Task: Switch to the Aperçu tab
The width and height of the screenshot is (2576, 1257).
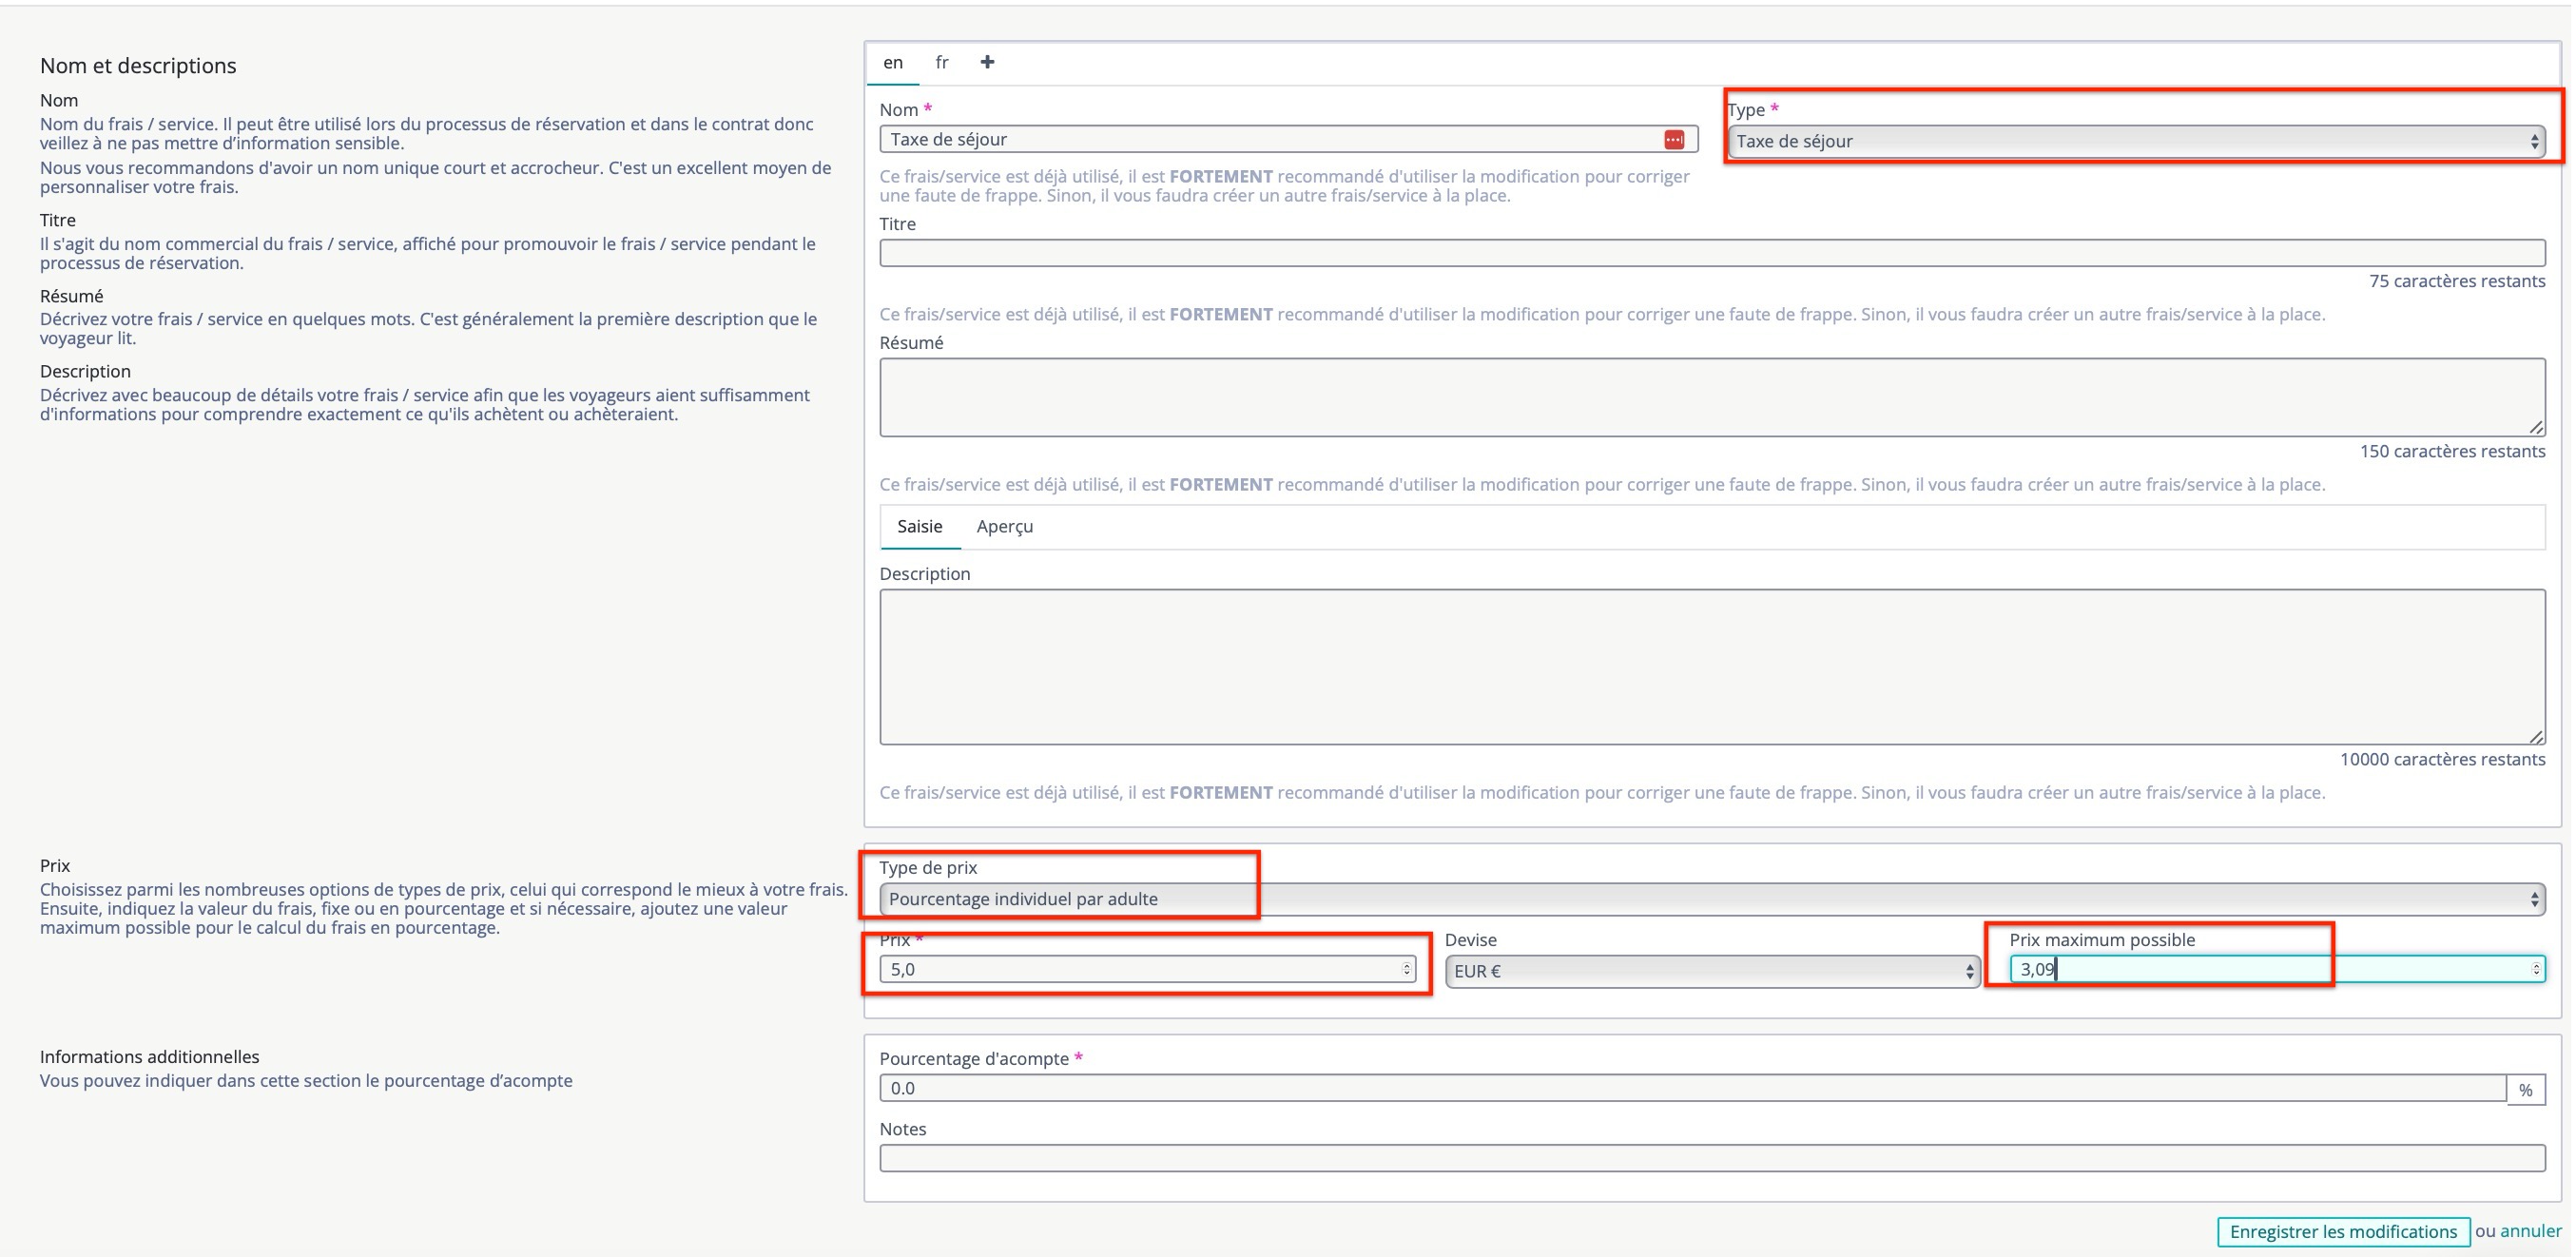Action: pyautogui.click(x=1004, y=526)
